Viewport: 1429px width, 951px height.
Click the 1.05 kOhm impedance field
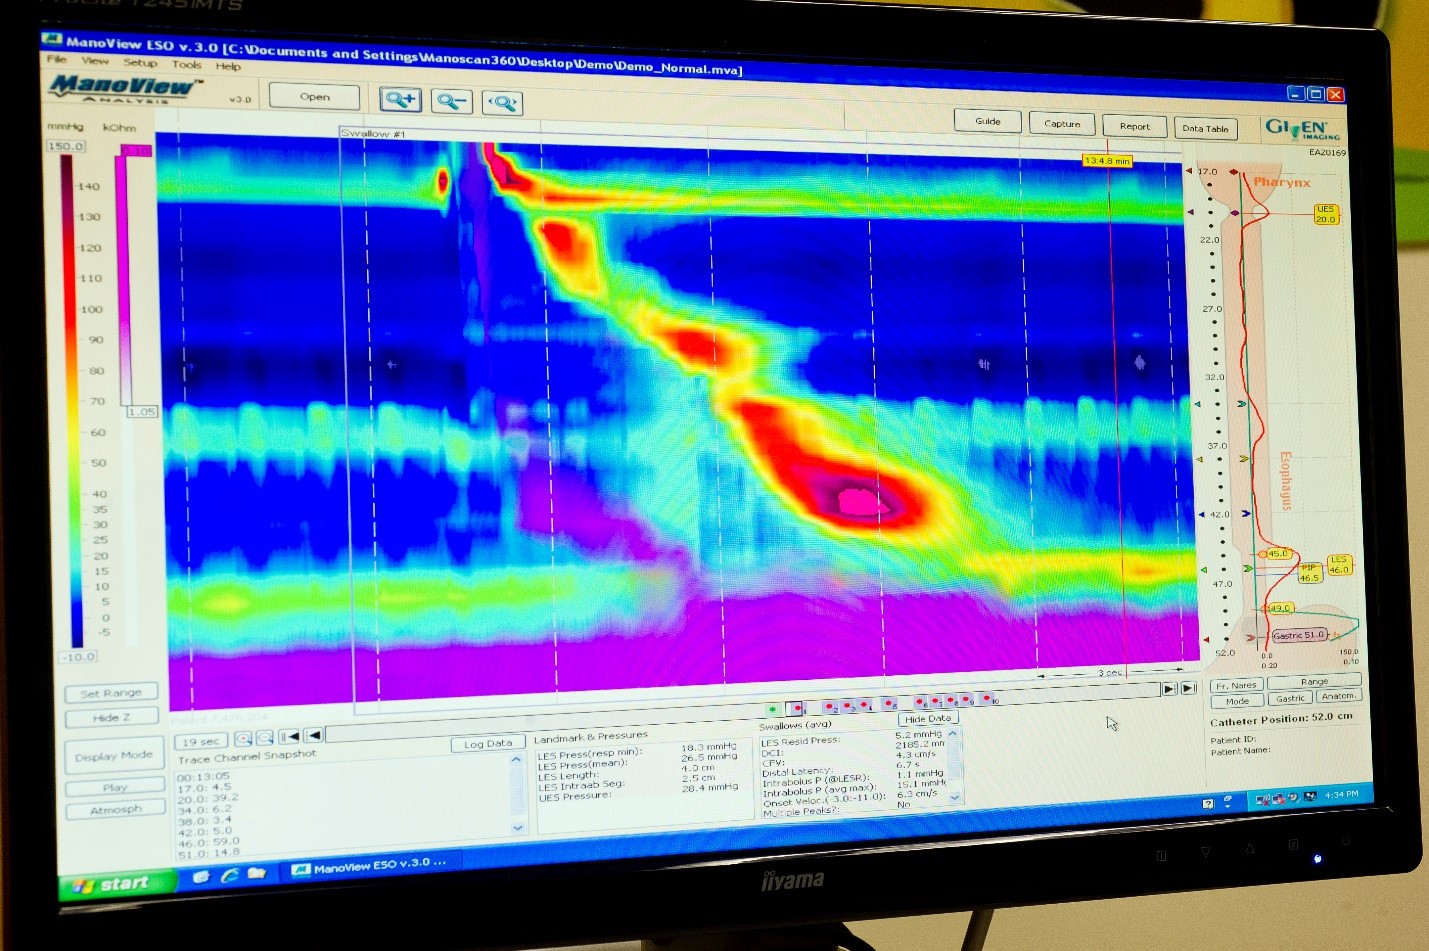pyautogui.click(x=142, y=411)
